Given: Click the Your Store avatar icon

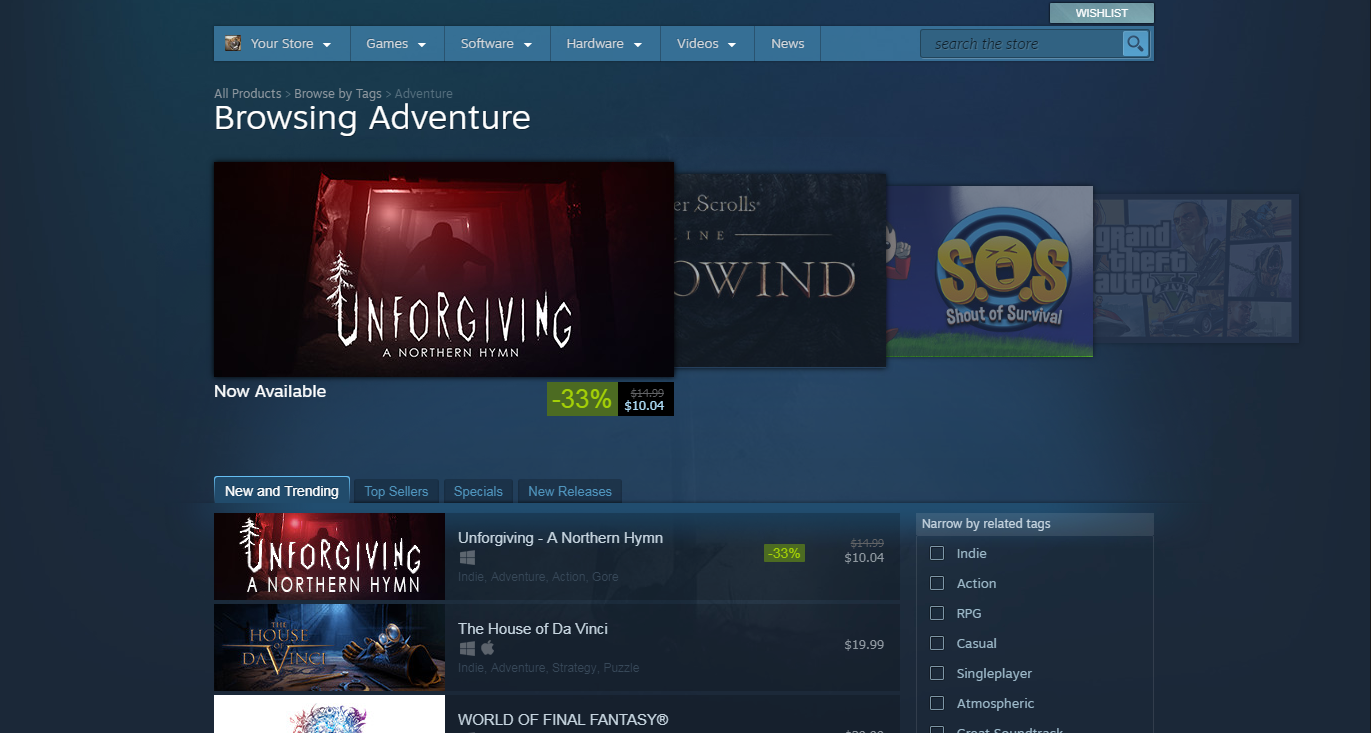Looking at the screenshot, I should tap(233, 43).
